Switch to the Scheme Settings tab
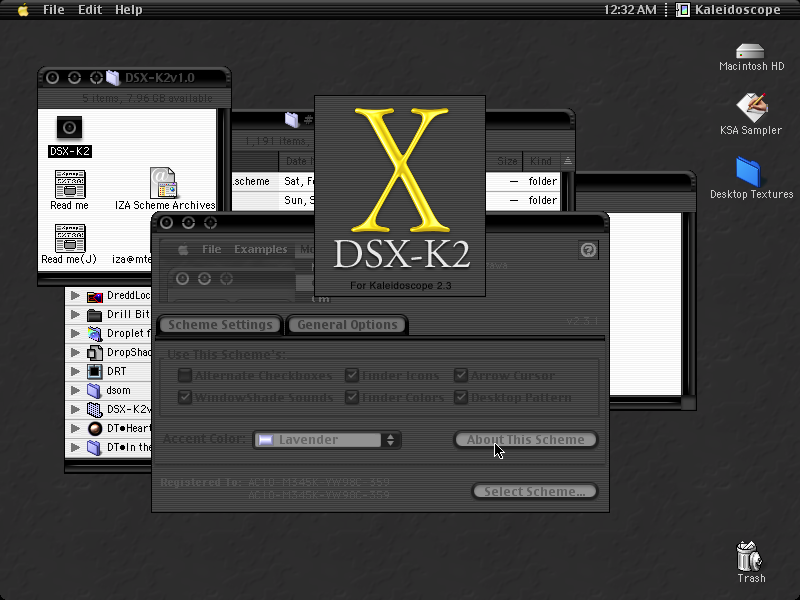The image size is (800, 600). click(220, 324)
